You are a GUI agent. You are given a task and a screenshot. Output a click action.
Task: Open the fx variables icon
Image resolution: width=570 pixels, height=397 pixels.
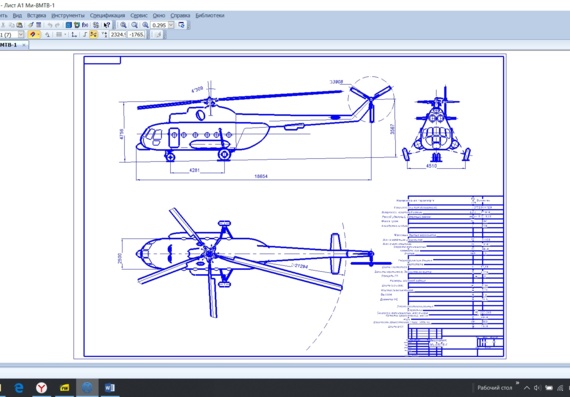pyautogui.click(x=85, y=25)
